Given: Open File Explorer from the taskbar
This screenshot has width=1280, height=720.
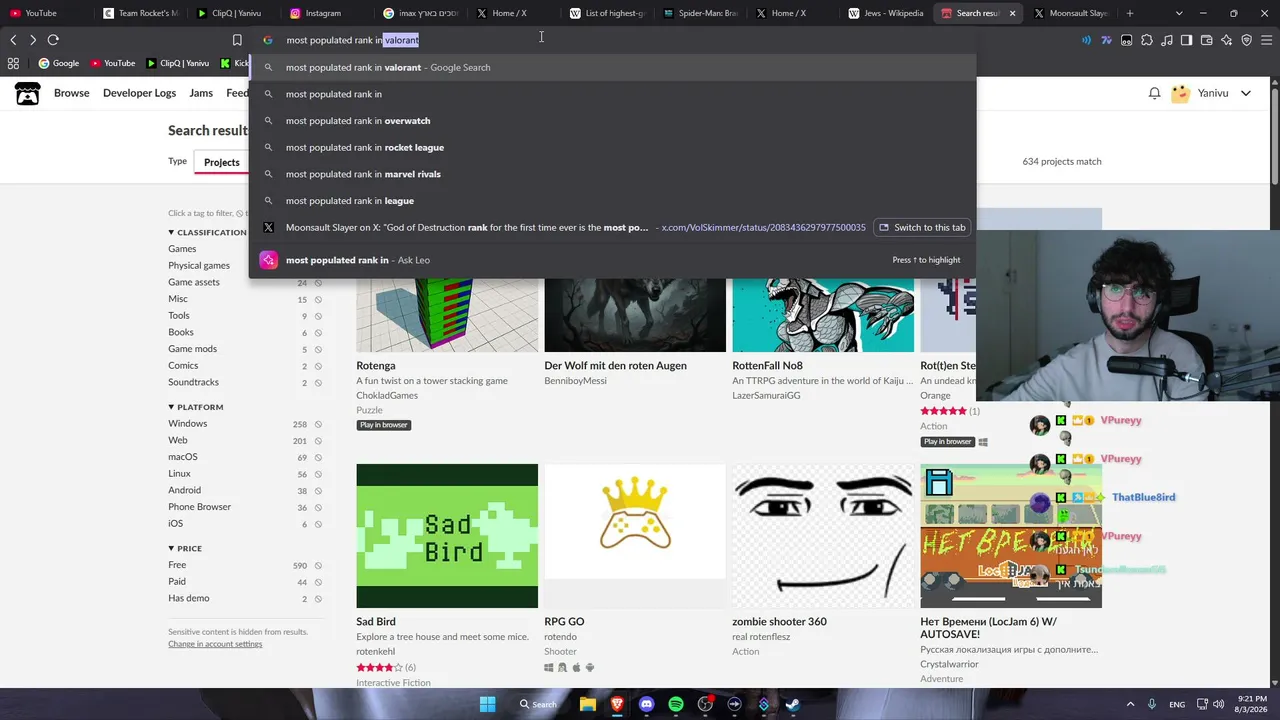Looking at the screenshot, I should coord(588,704).
